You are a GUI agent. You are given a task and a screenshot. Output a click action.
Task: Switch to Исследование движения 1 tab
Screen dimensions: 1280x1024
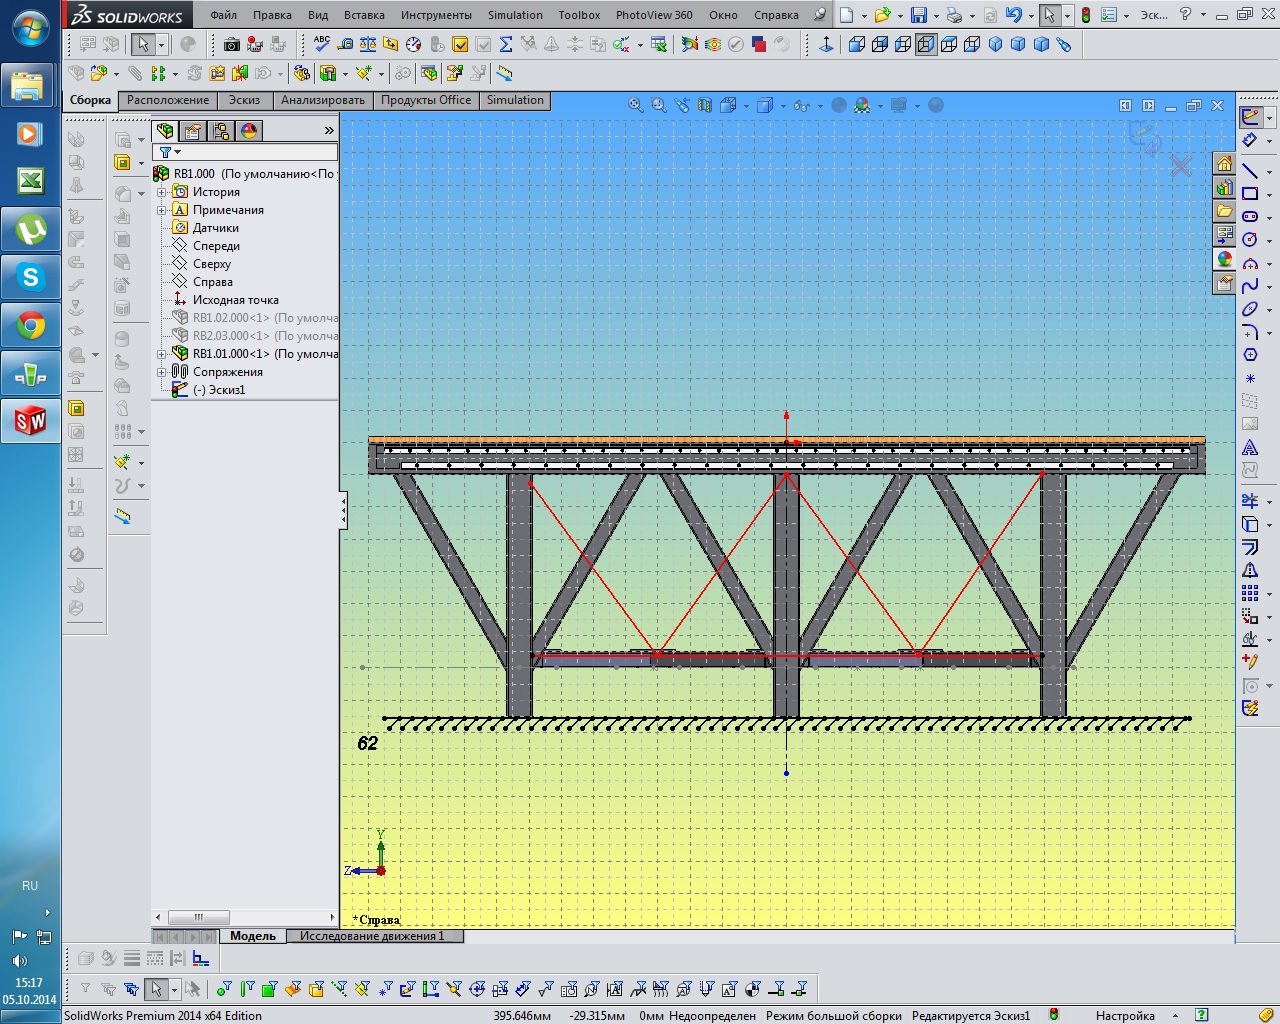[372, 936]
